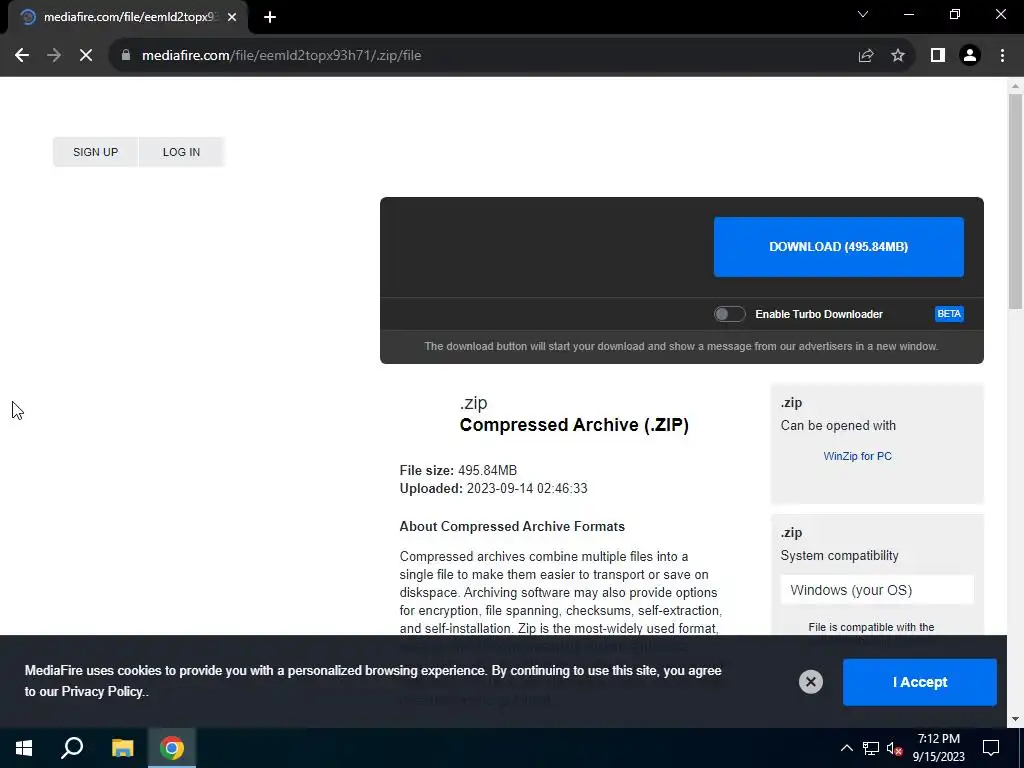Image resolution: width=1024 pixels, height=768 pixels.
Task: Open a new browser tab
Action: 270,17
